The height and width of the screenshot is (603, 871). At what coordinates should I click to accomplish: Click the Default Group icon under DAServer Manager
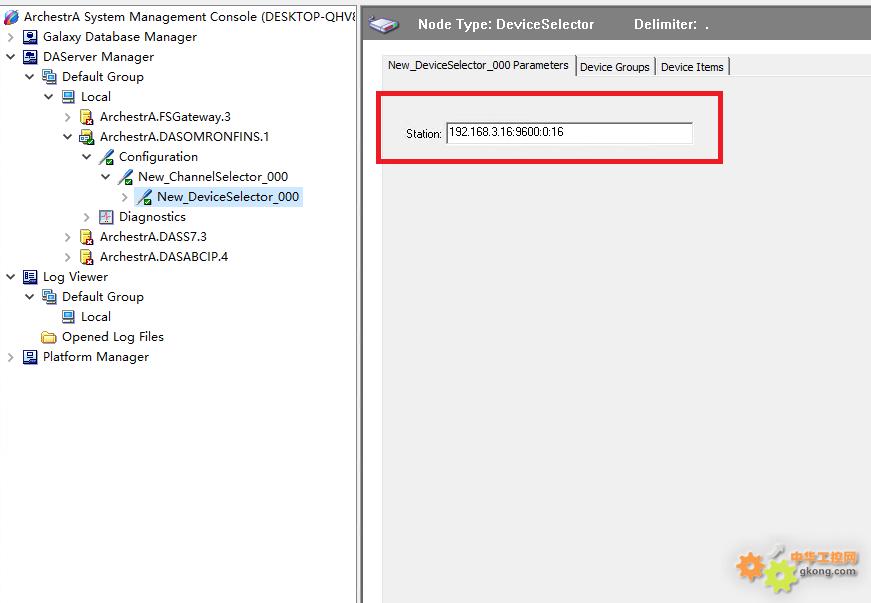pyautogui.click(x=49, y=77)
